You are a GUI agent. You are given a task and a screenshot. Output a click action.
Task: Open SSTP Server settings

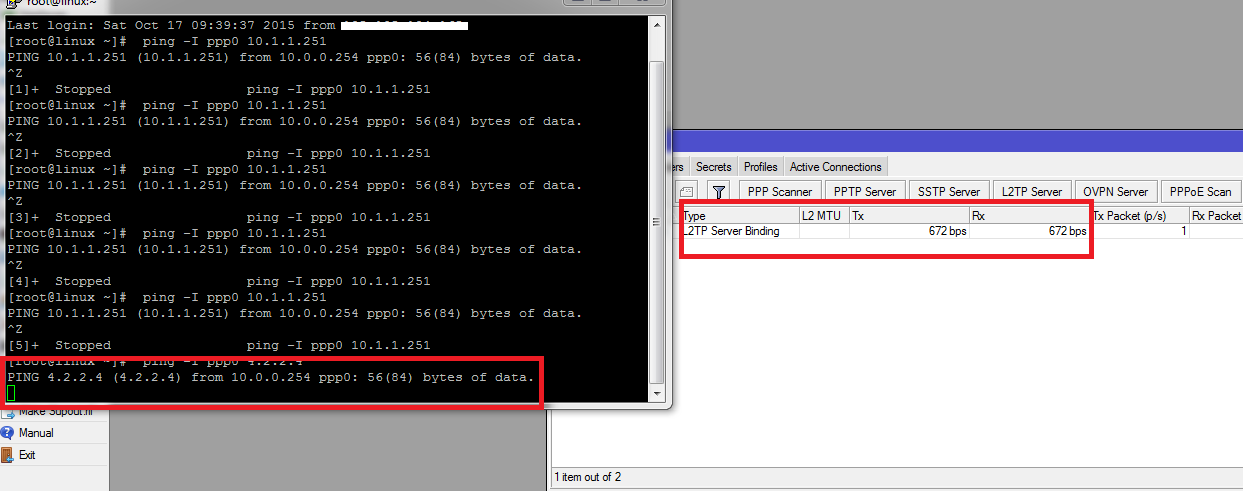pos(949,192)
